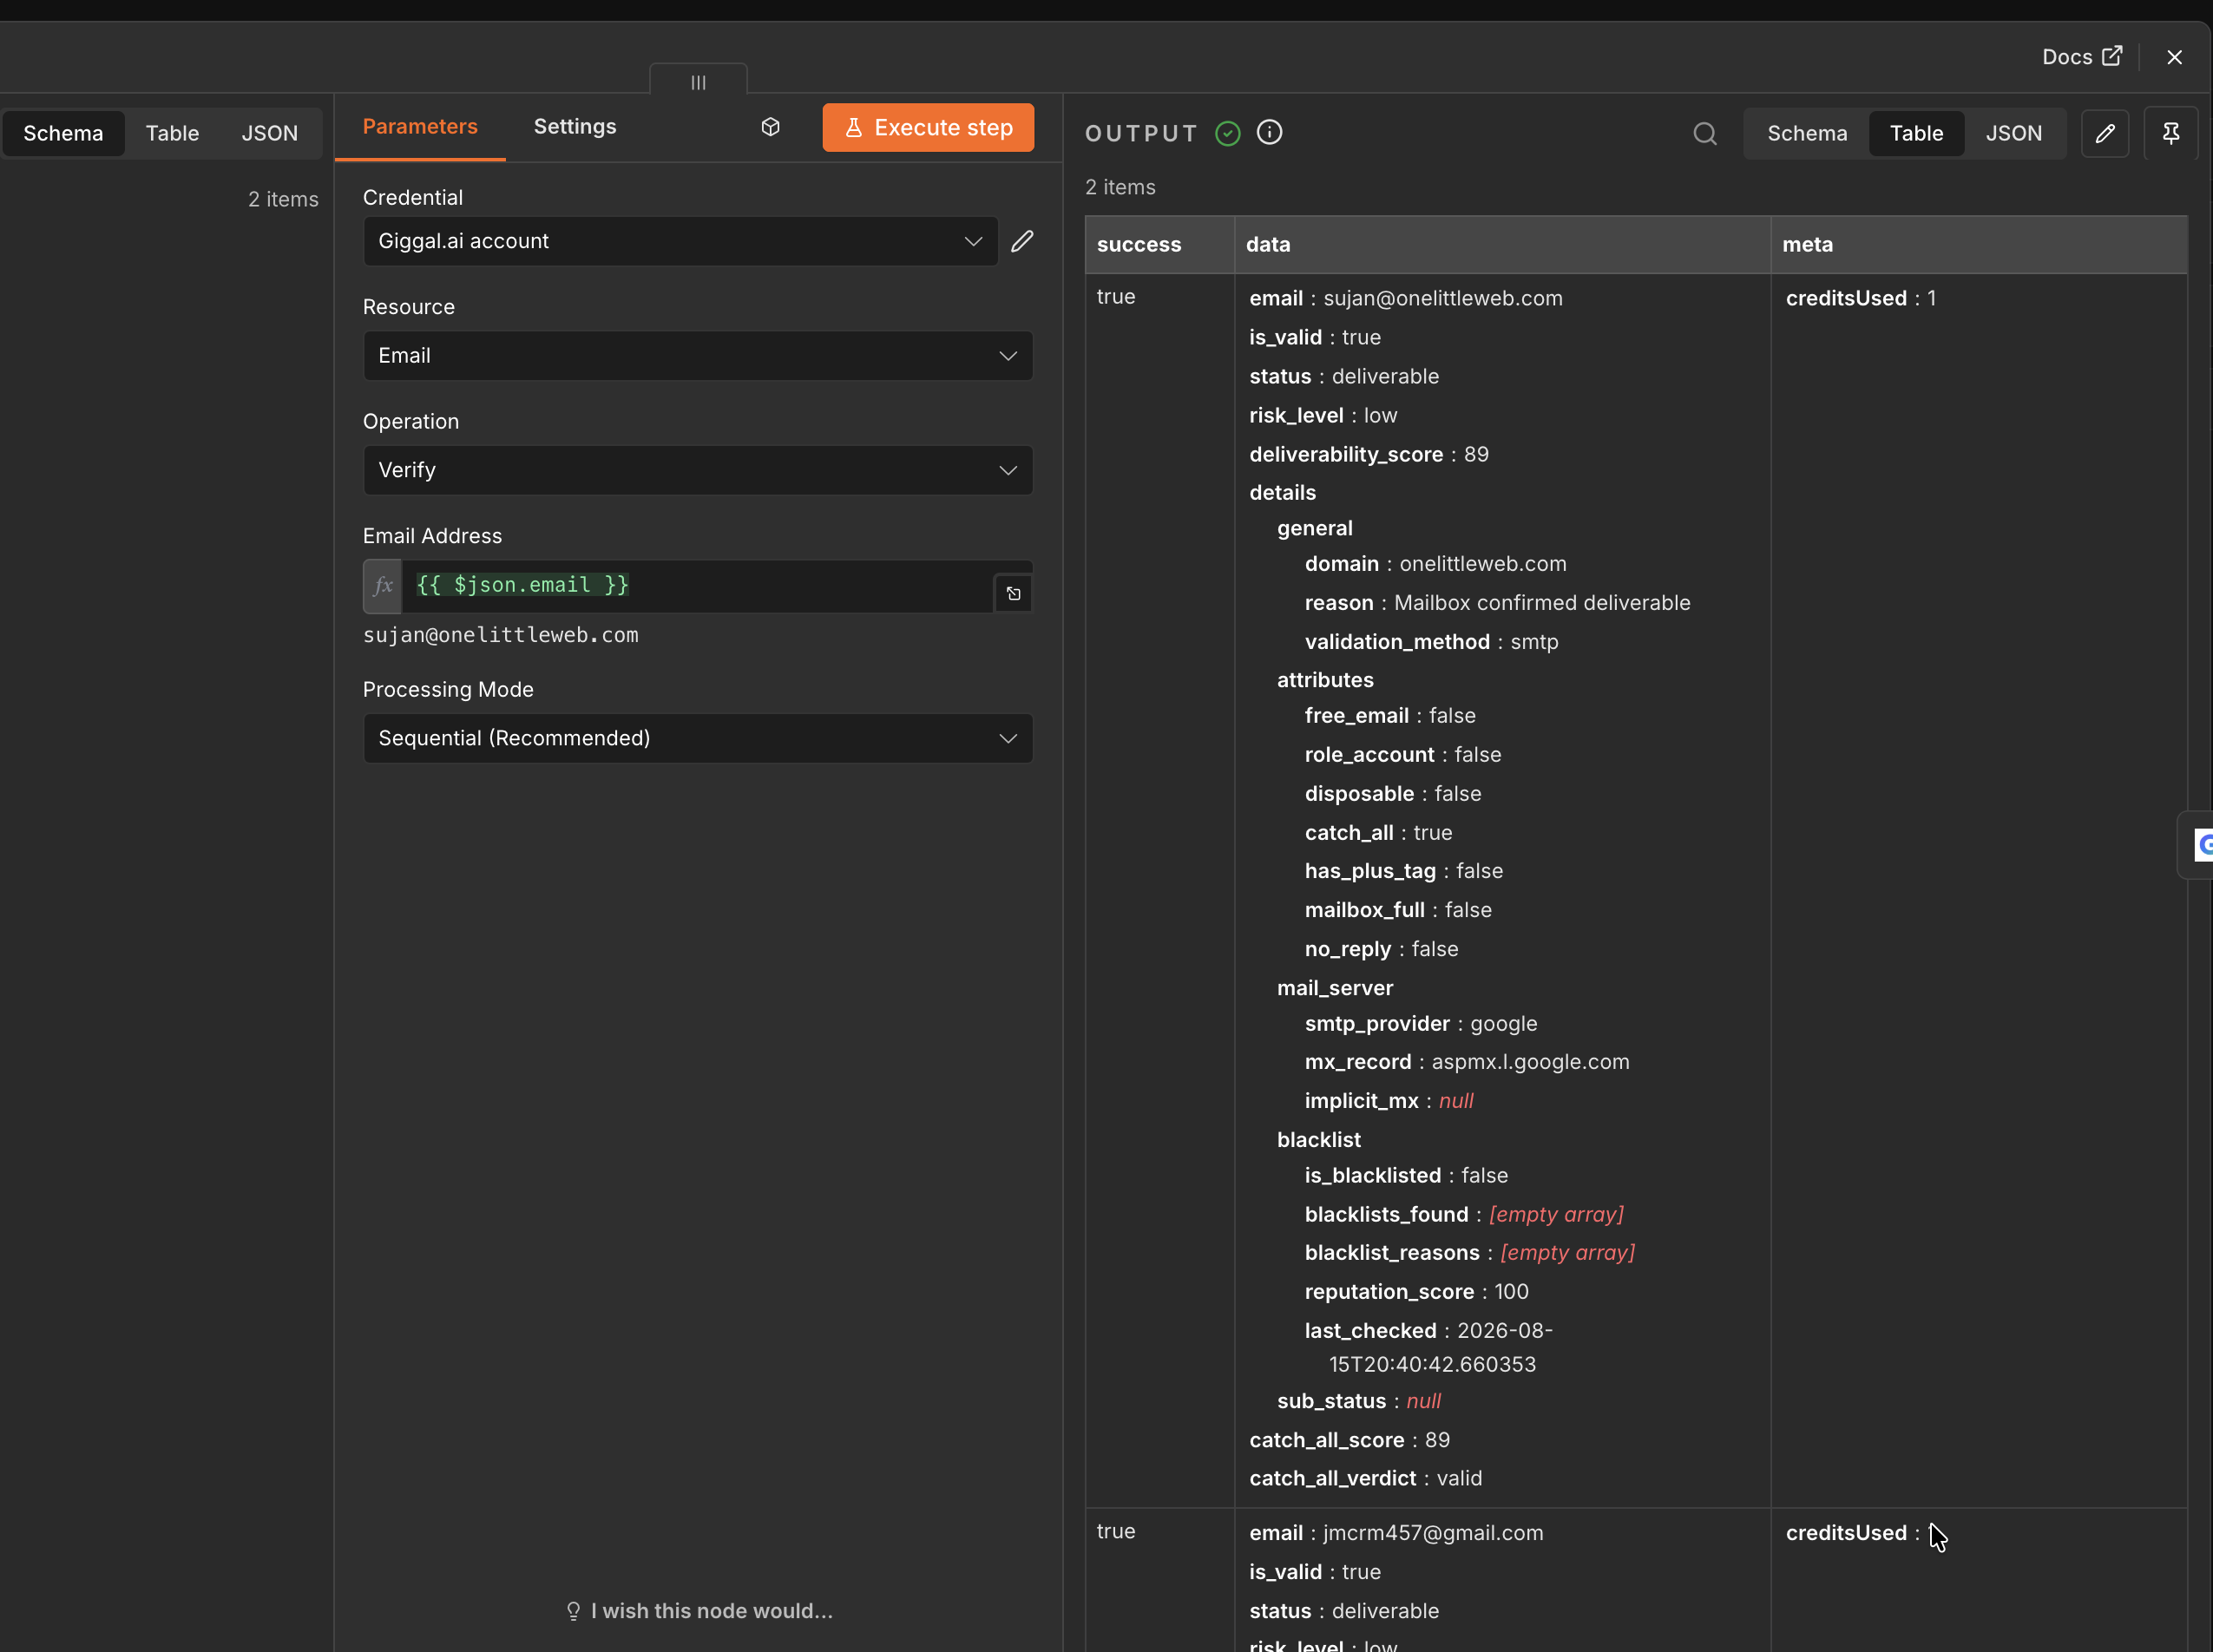Click deliverability_score value 89
2213x1652 pixels.
pos(1476,454)
